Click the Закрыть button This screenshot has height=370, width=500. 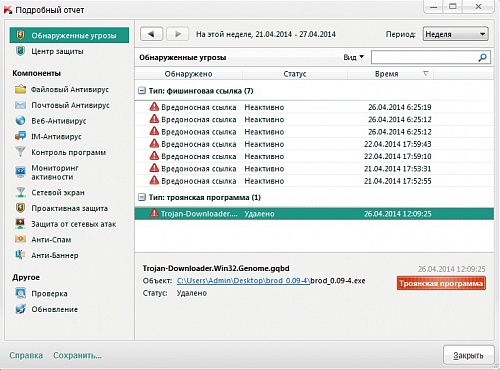pos(468,355)
